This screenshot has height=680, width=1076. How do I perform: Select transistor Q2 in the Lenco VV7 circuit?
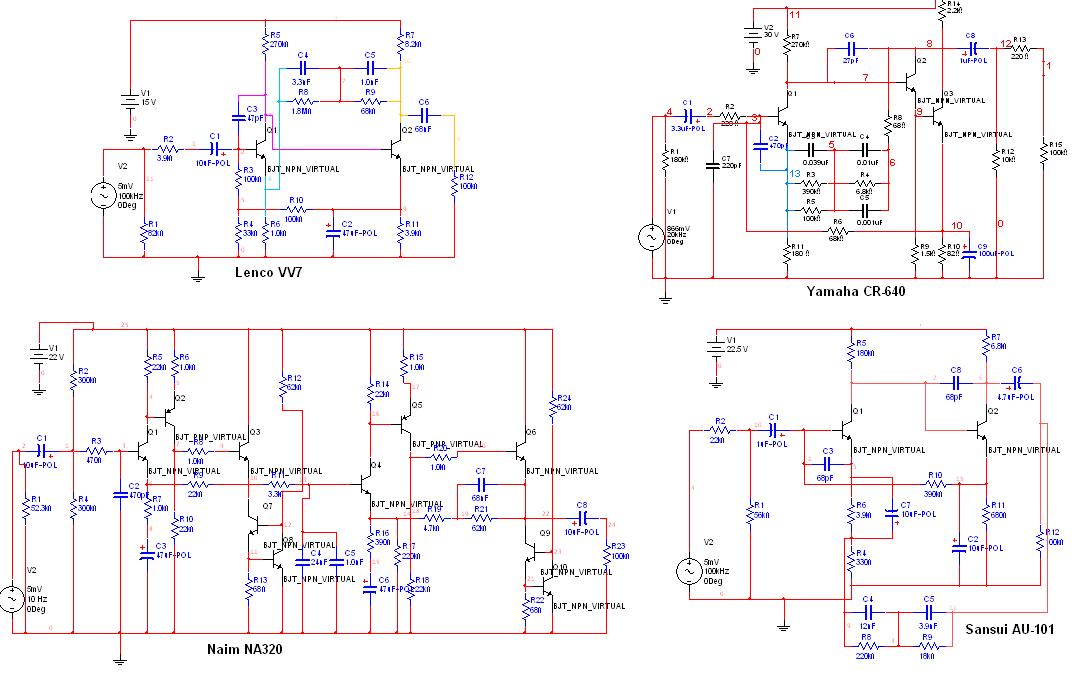point(397,149)
